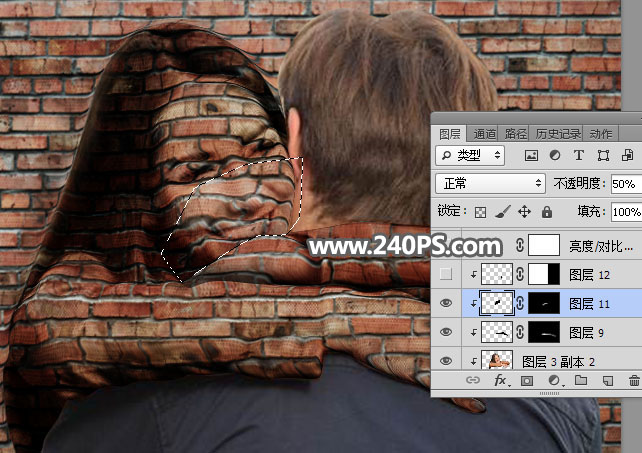Toggle lock position move icon
Screen dimensions: 642x453
pos(524,212)
